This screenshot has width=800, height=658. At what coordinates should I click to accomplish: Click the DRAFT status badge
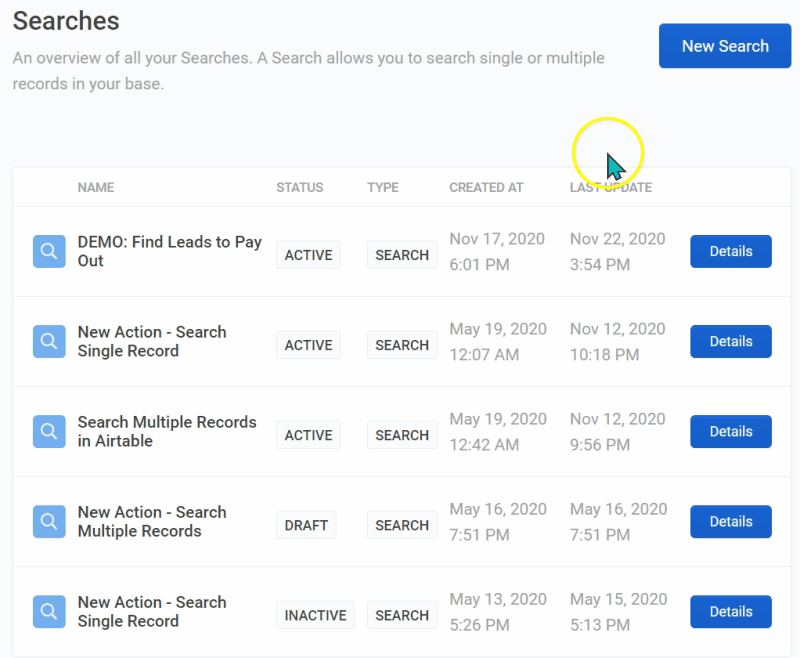coord(305,525)
